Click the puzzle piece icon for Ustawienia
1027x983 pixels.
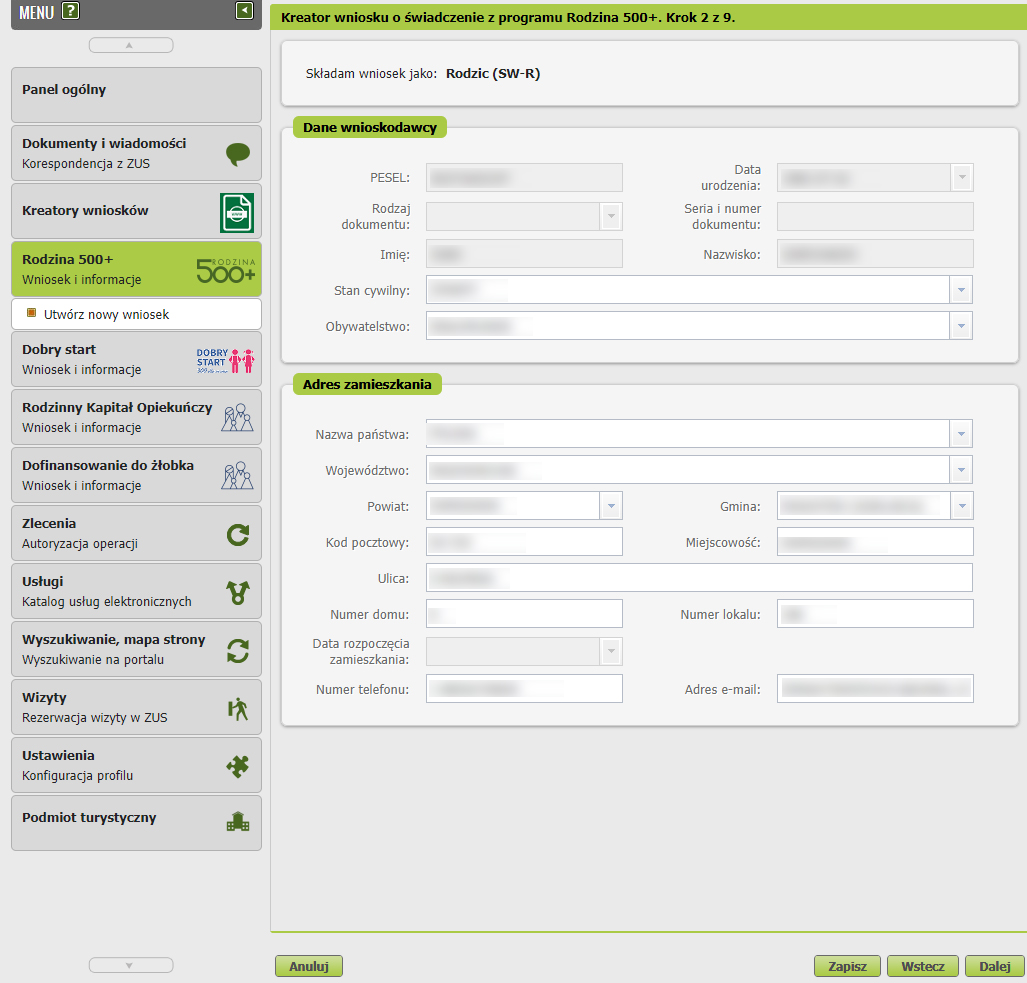coord(237,766)
